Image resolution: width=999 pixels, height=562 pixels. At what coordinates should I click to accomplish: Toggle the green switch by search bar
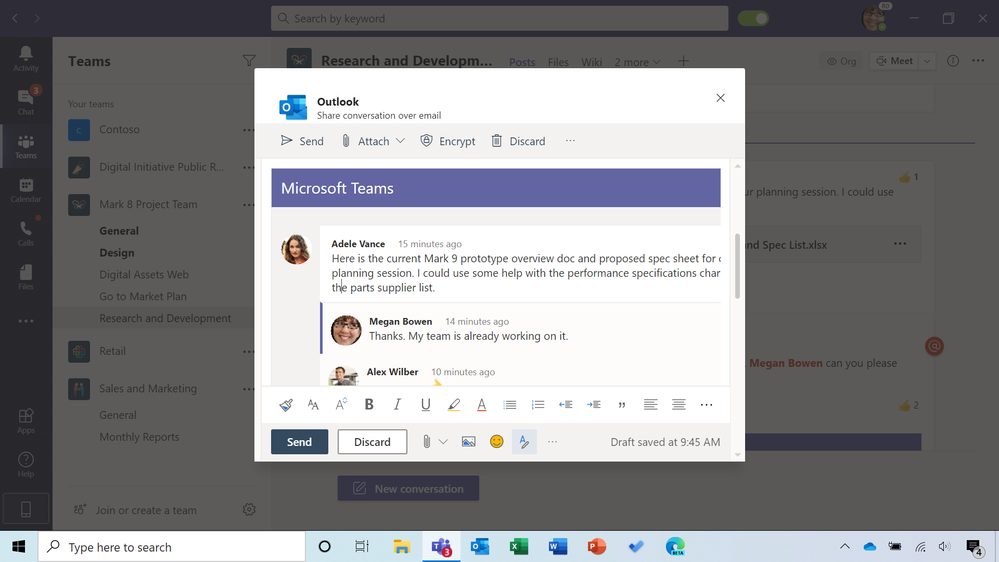[x=753, y=18]
